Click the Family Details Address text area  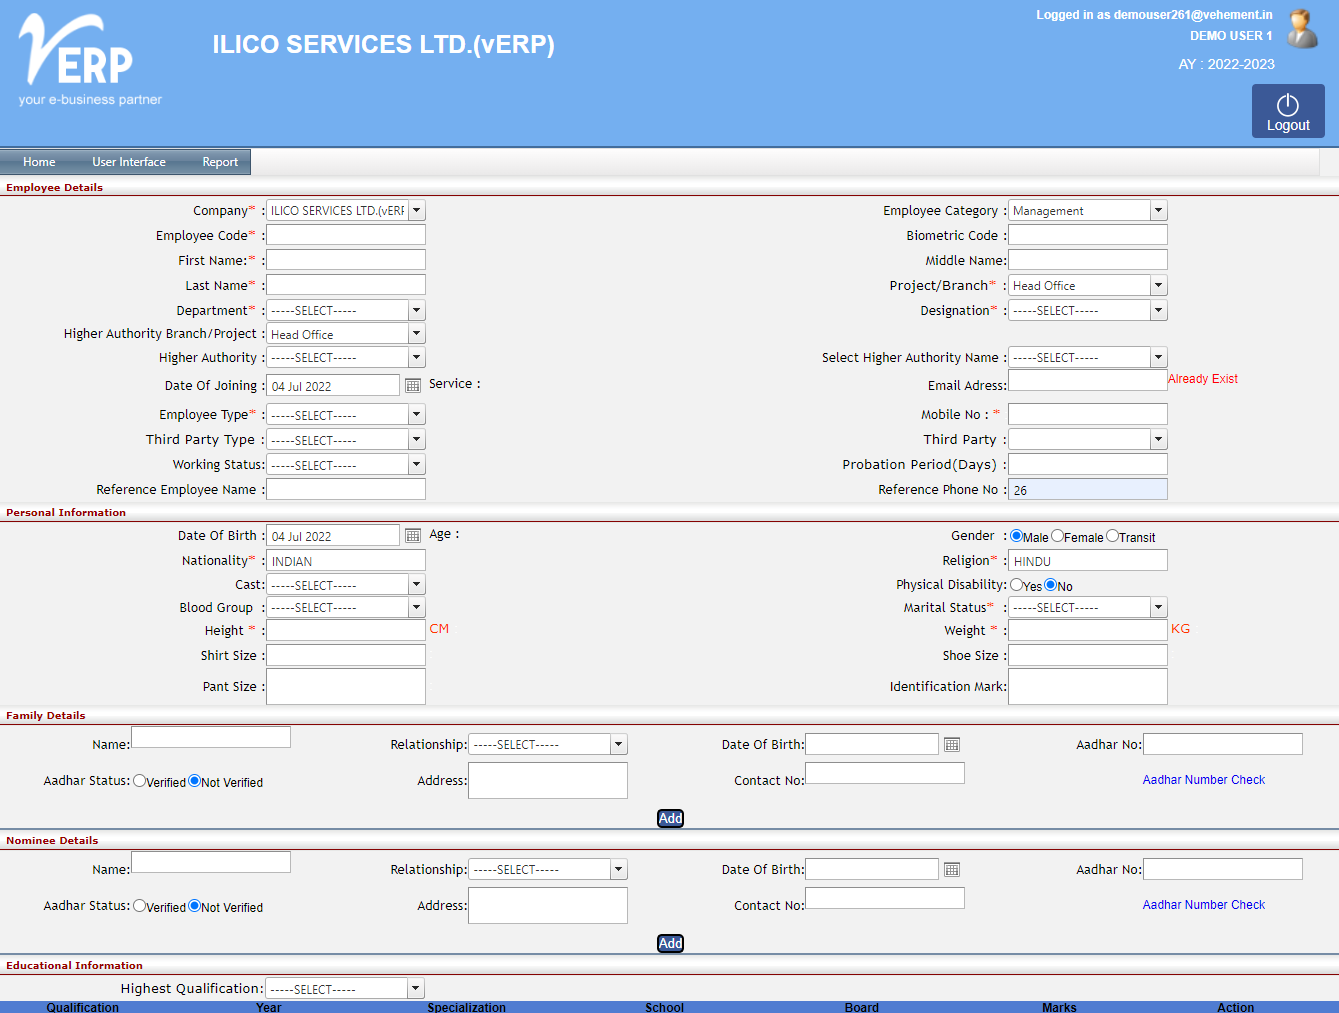click(x=548, y=780)
